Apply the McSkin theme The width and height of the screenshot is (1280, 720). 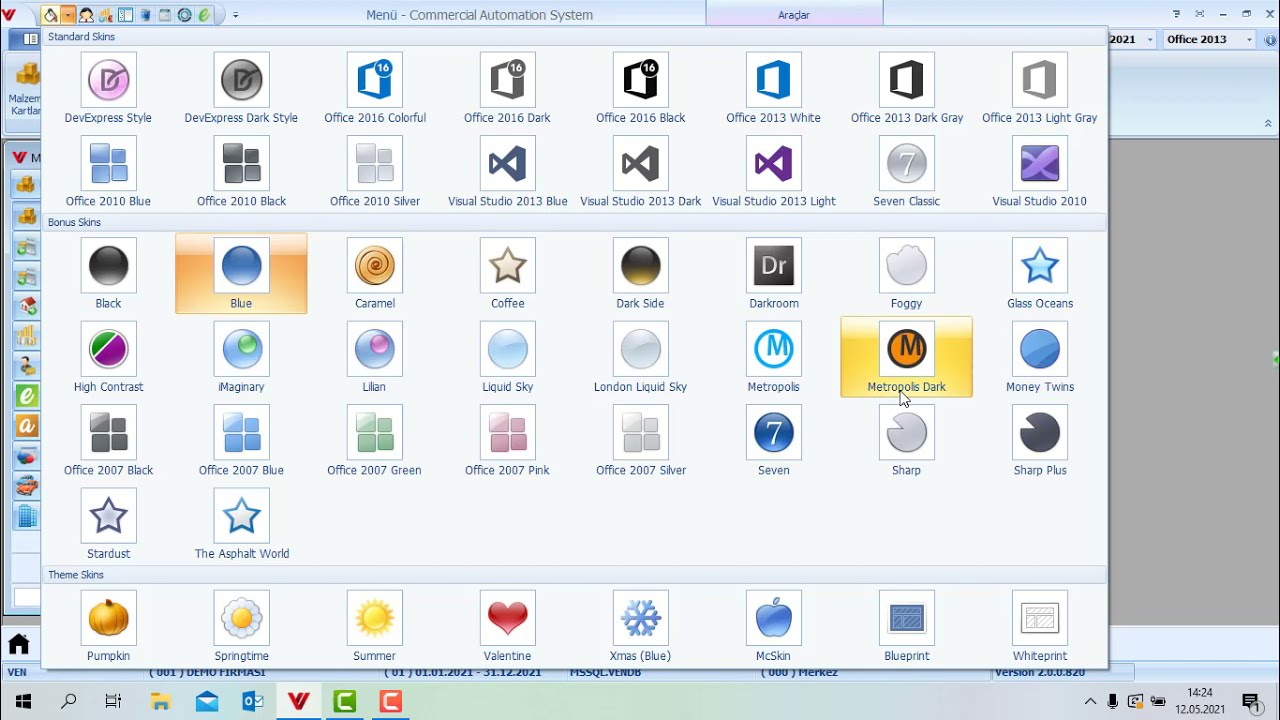point(773,626)
